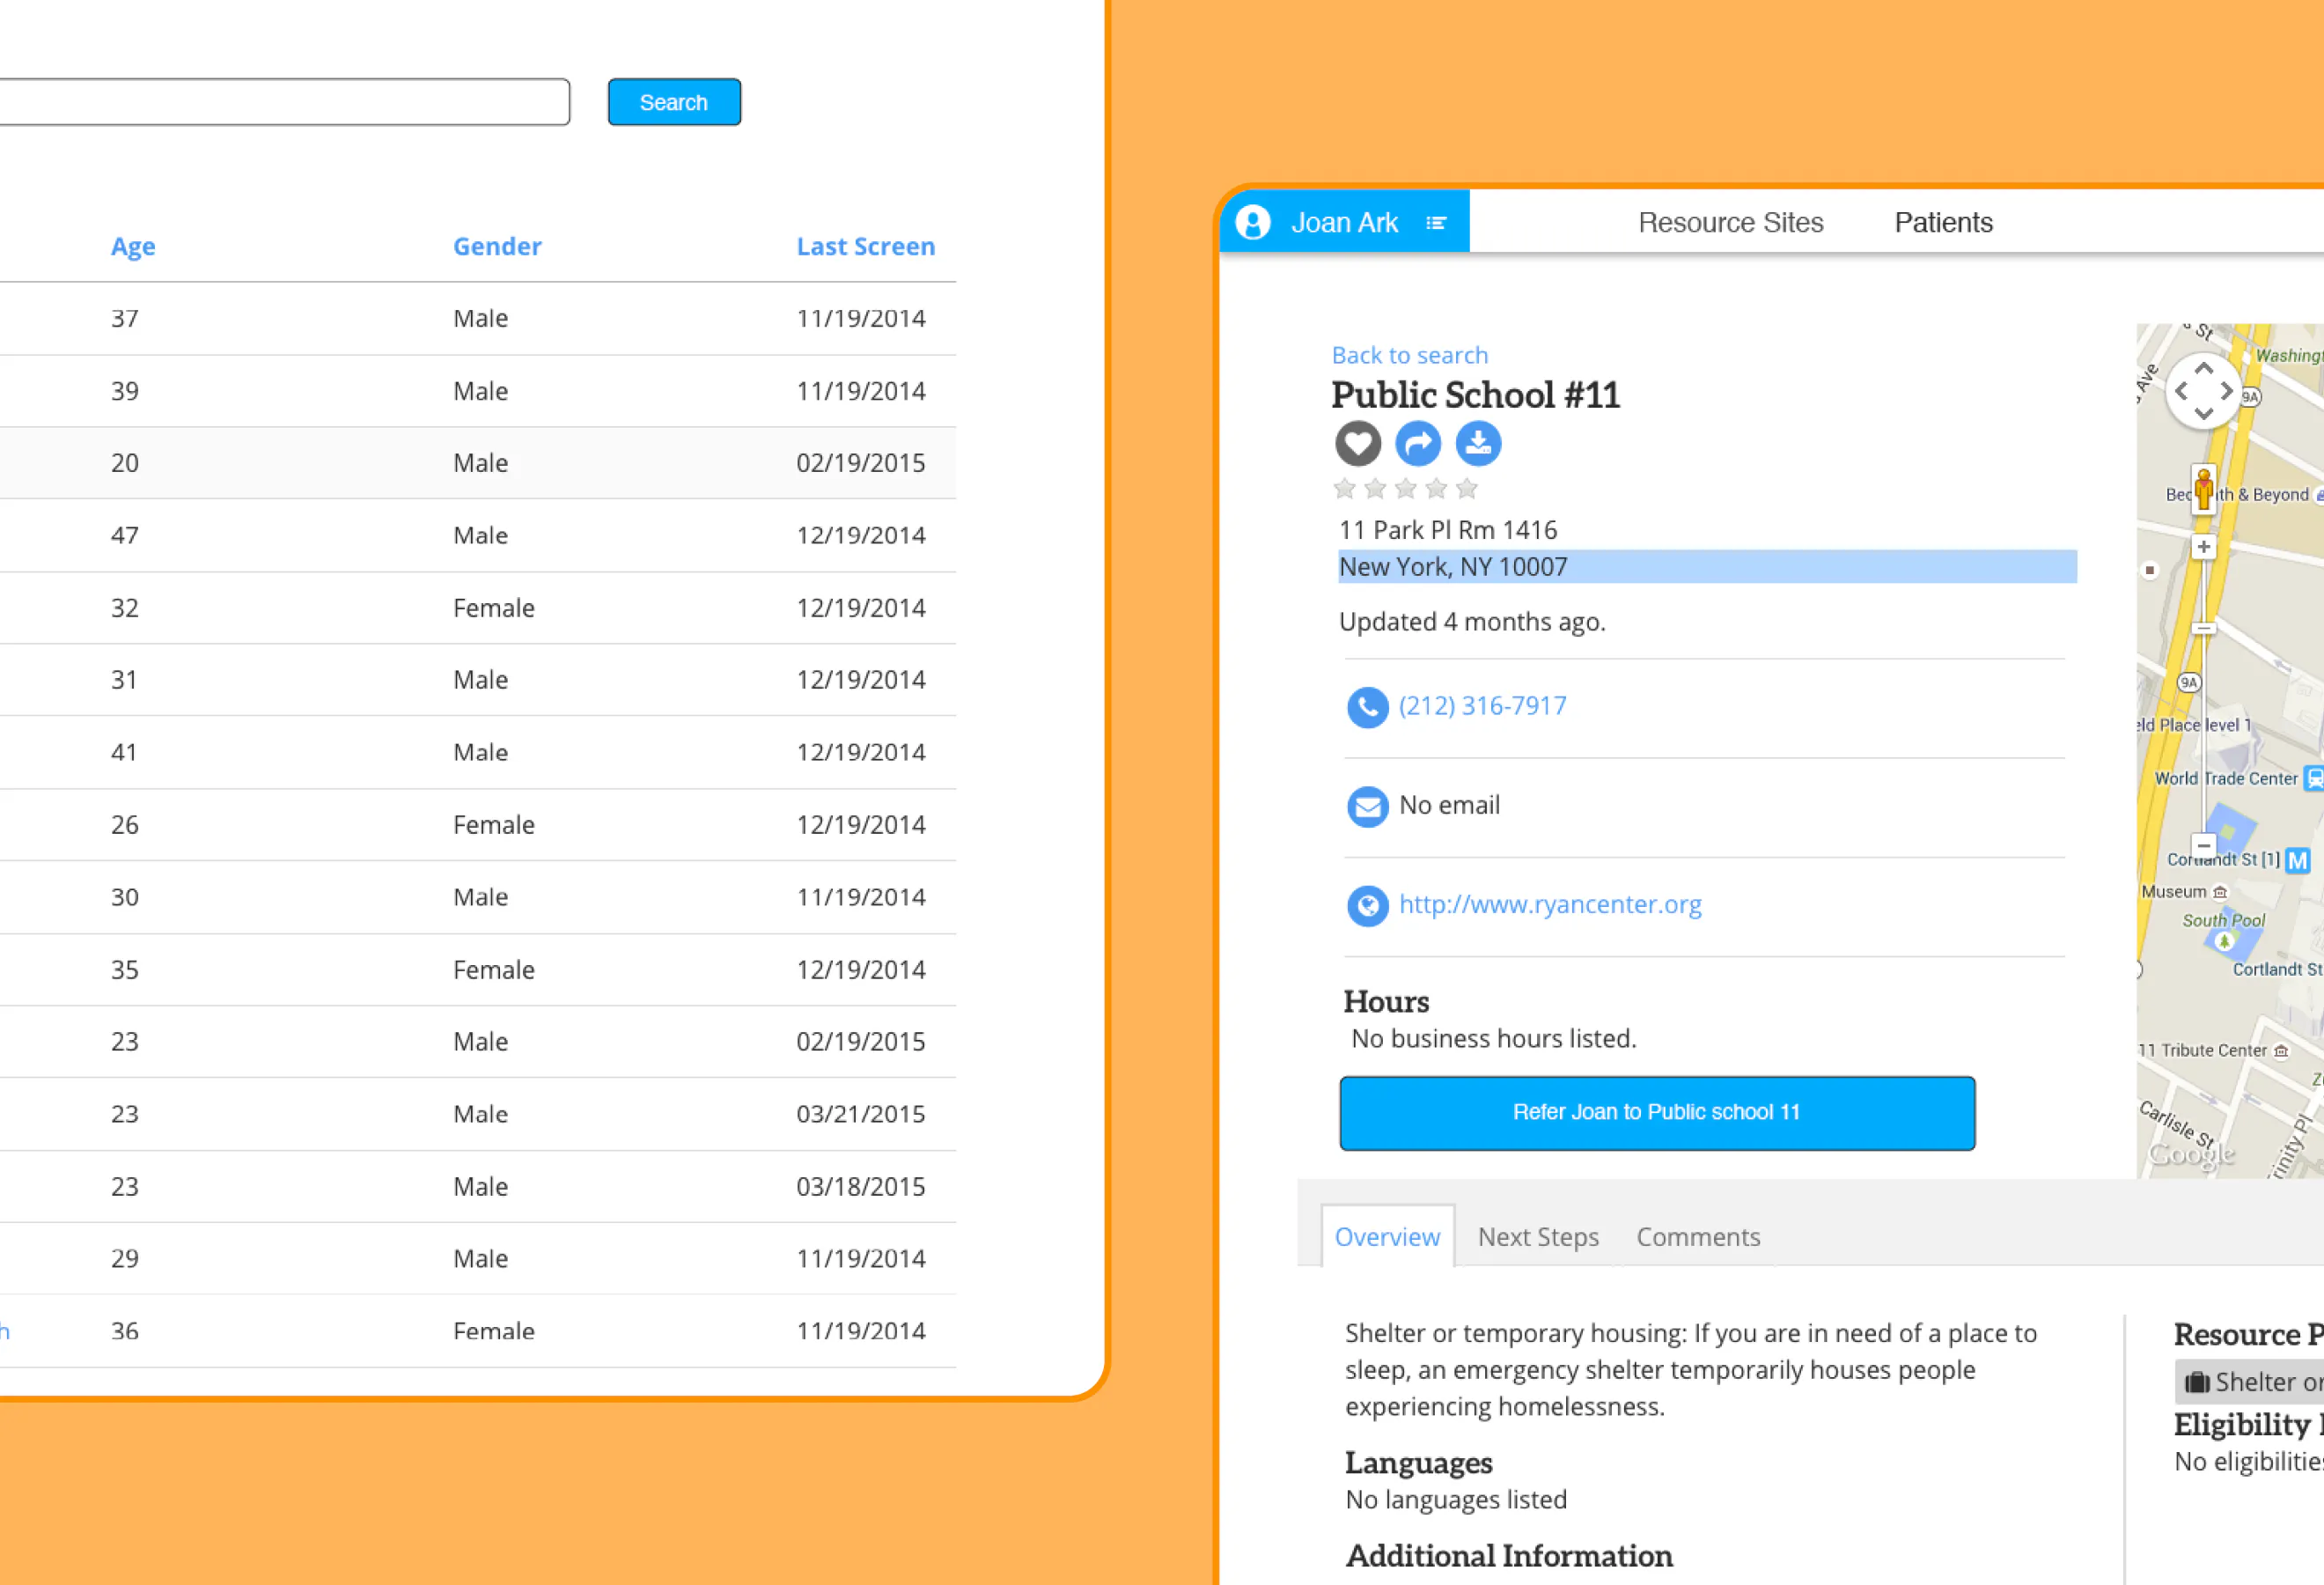Zoom out with the map minus button
The image size is (2324, 1585).
tap(2203, 846)
